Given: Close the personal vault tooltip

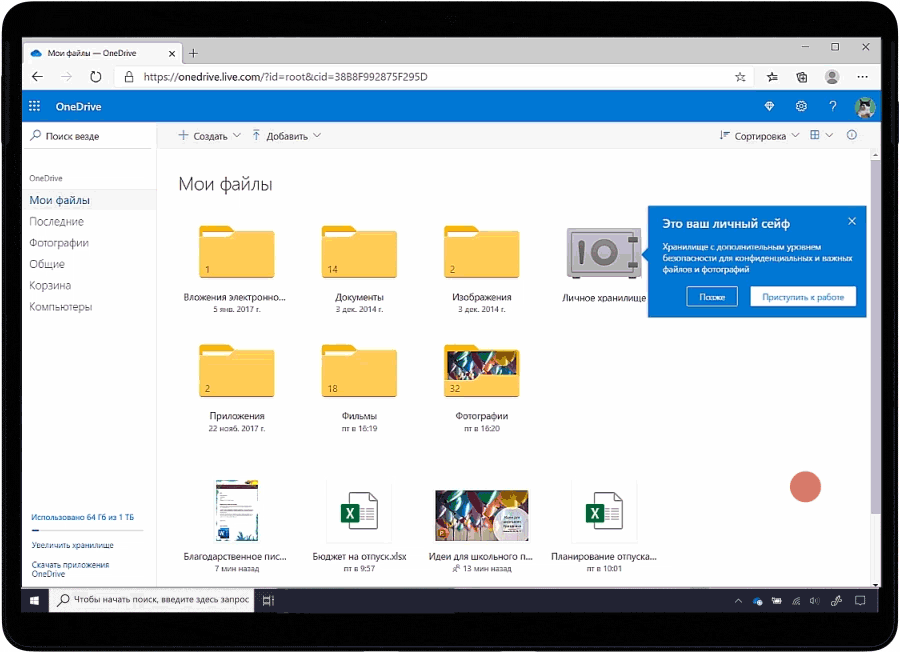Looking at the screenshot, I should tap(852, 221).
